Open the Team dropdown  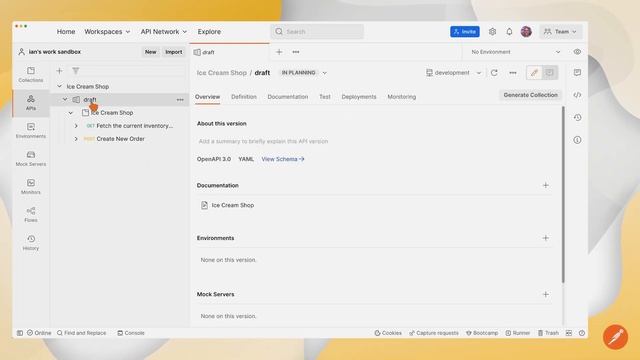(x=560, y=31)
